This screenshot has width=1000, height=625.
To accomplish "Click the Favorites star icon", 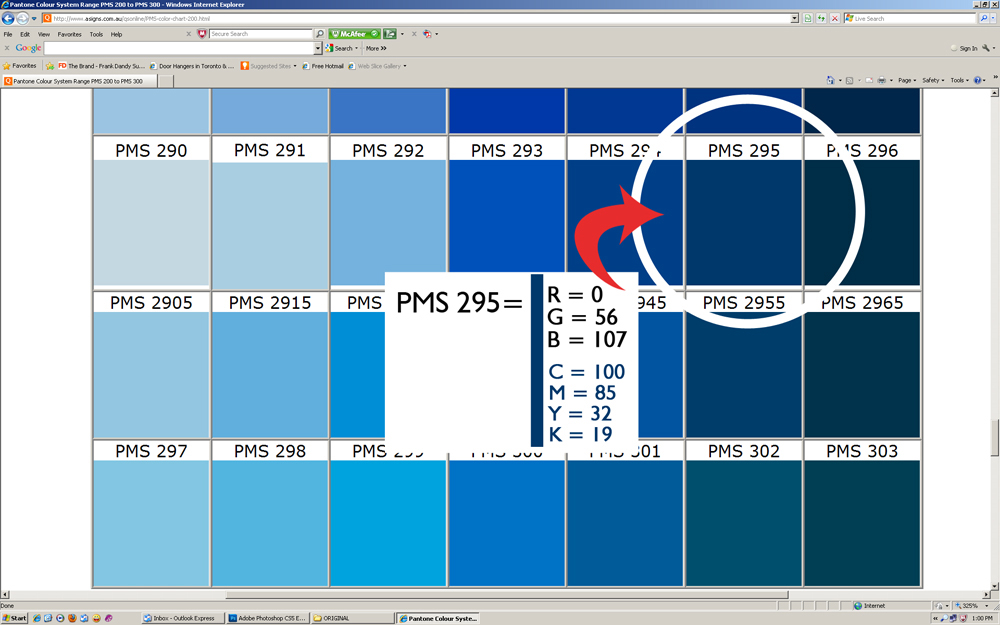I will click(7, 66).
